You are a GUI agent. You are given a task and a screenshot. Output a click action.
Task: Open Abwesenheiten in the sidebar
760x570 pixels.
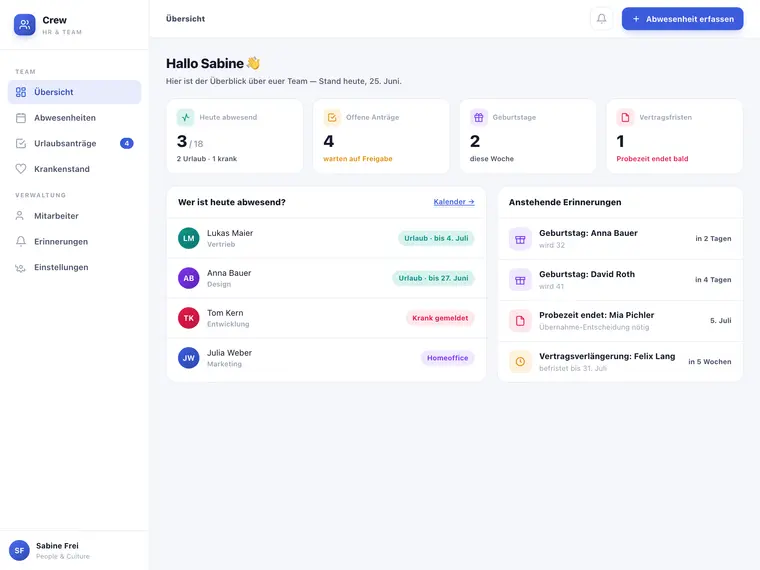75,118
